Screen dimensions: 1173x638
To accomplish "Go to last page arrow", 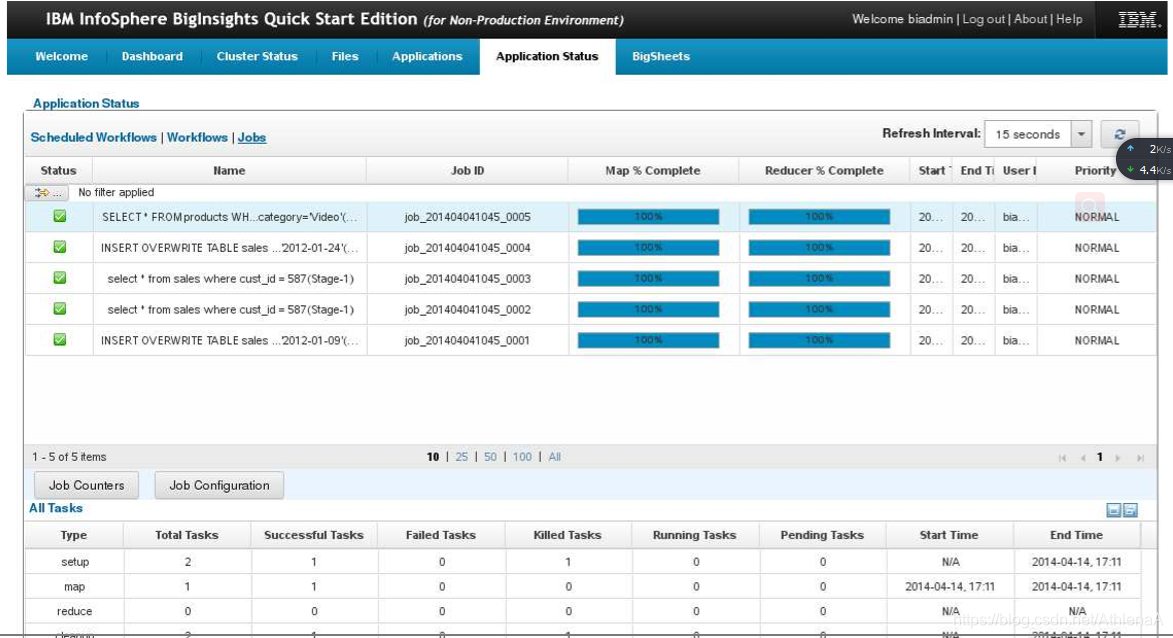I will coord(1140,458).
